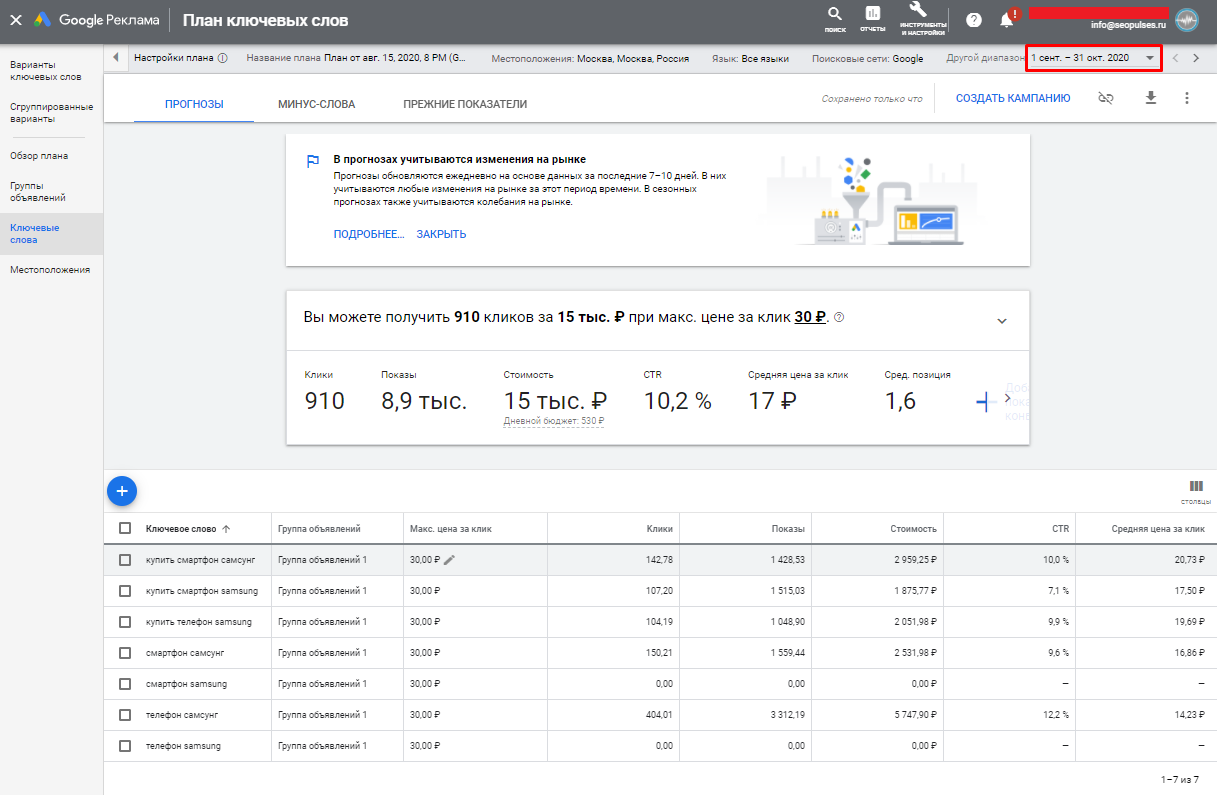Click the help icon next to 30 ₽ bid
1217x795 pixels.
(839, 317)
